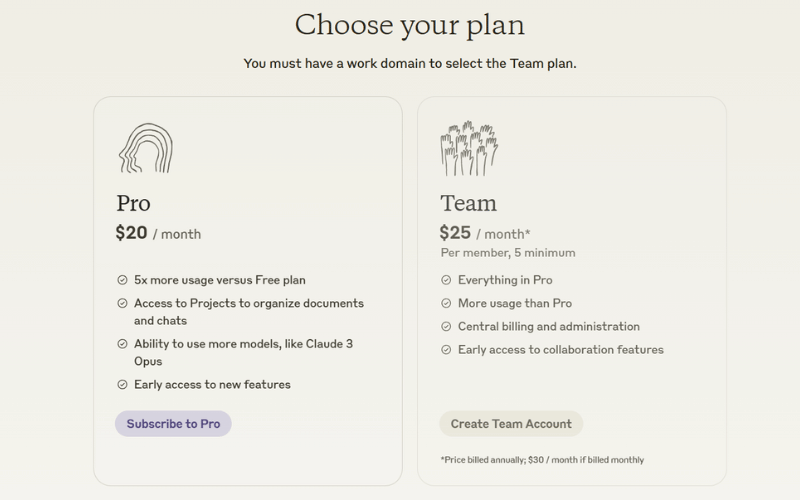Click checkmark icon beside "Early access to collaboration features"
Image resolution: width=800 pixels, height=500 pixels.
446,350
